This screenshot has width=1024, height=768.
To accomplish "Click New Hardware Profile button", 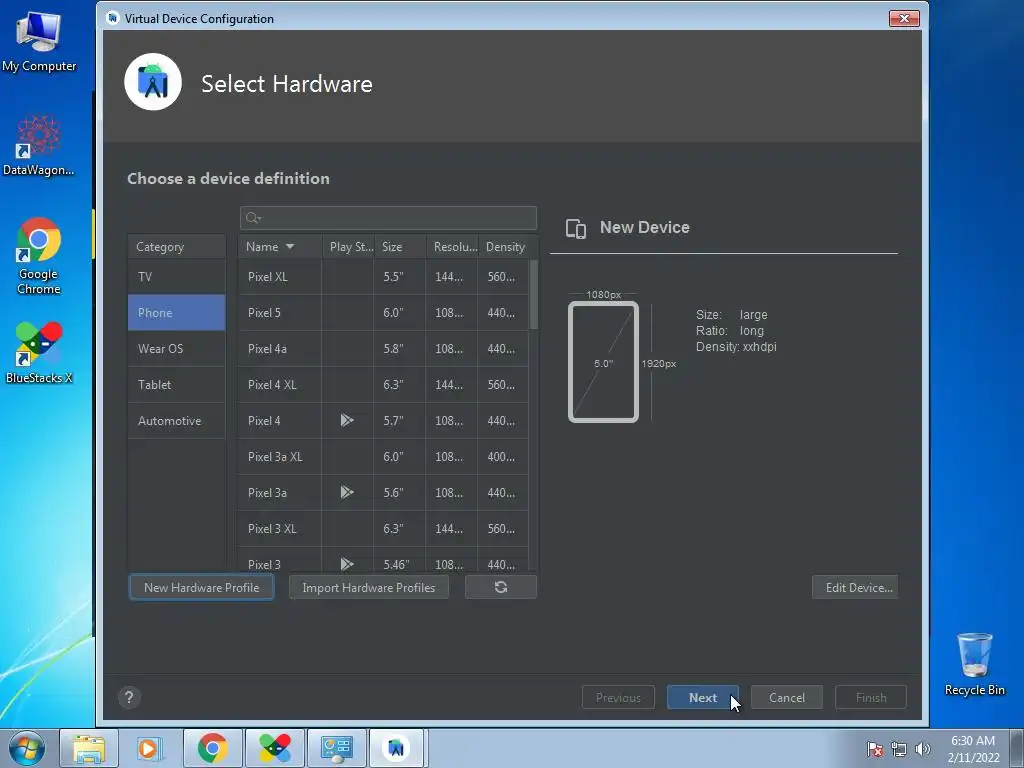I will pyautogui.click(x=201, y=587).
